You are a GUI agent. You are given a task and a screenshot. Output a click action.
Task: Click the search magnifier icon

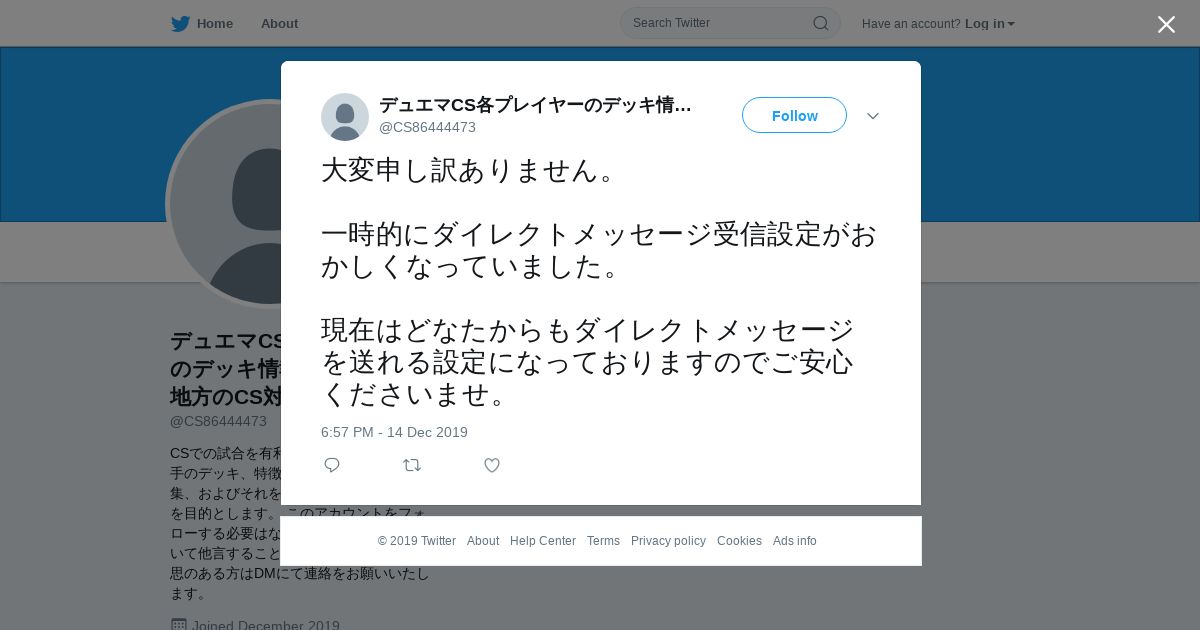click(x=820, y=23)
